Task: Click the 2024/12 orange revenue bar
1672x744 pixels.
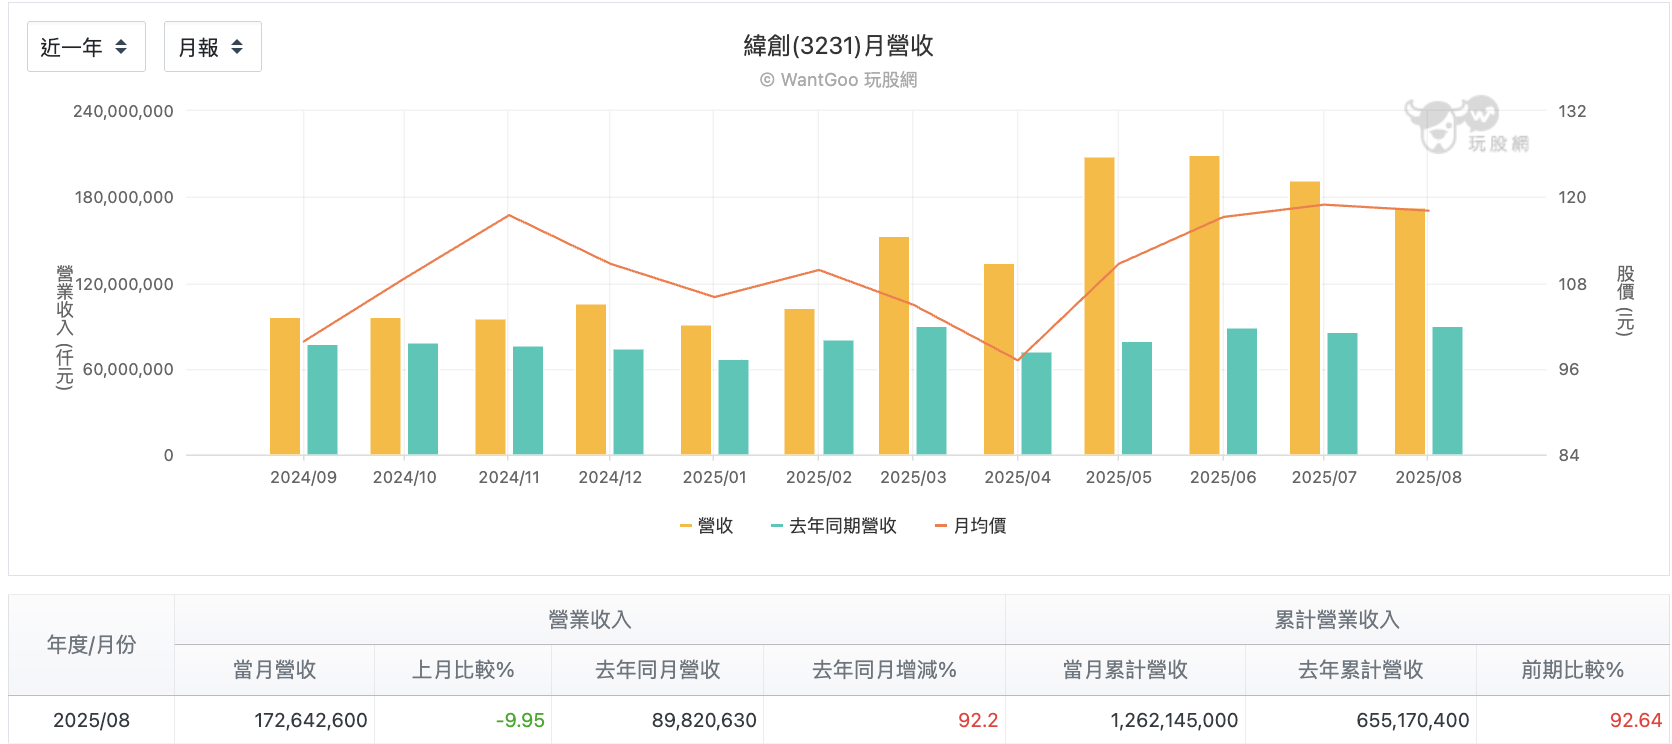Action: click(x=591, y=380)
